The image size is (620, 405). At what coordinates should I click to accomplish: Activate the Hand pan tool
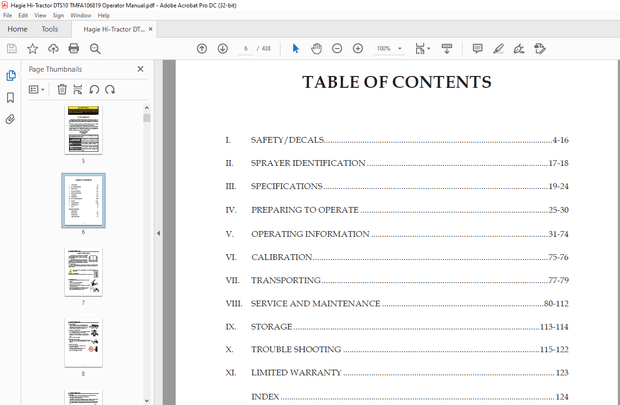(316, 49)
